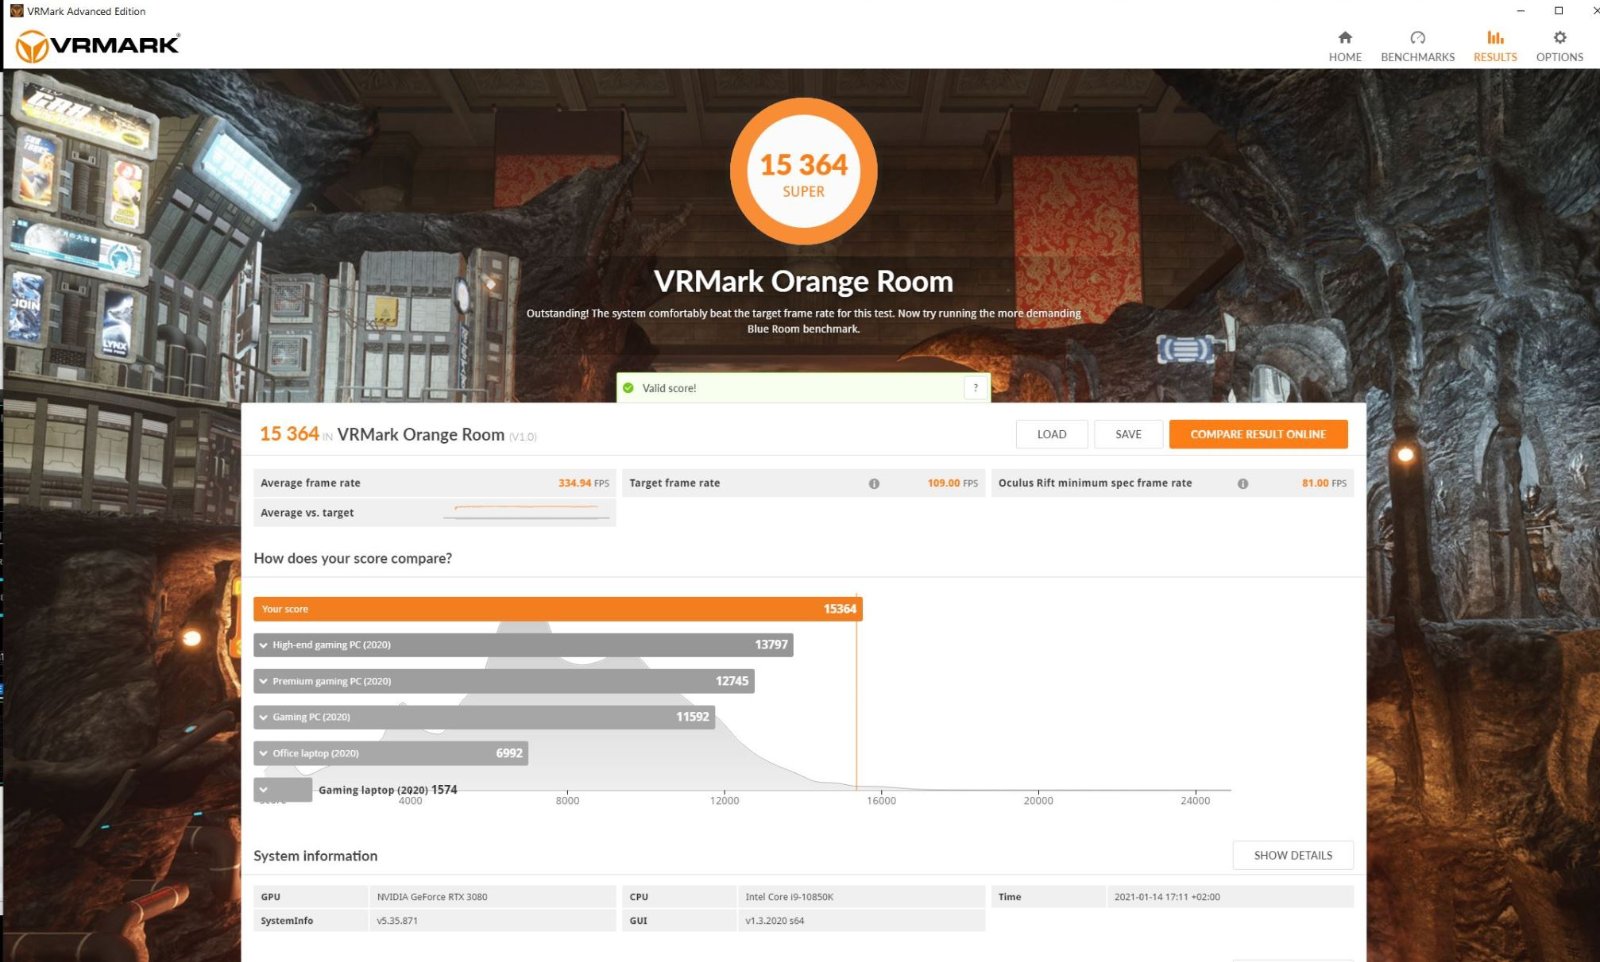Open the Results bar chart icon

coord(1495,38)
